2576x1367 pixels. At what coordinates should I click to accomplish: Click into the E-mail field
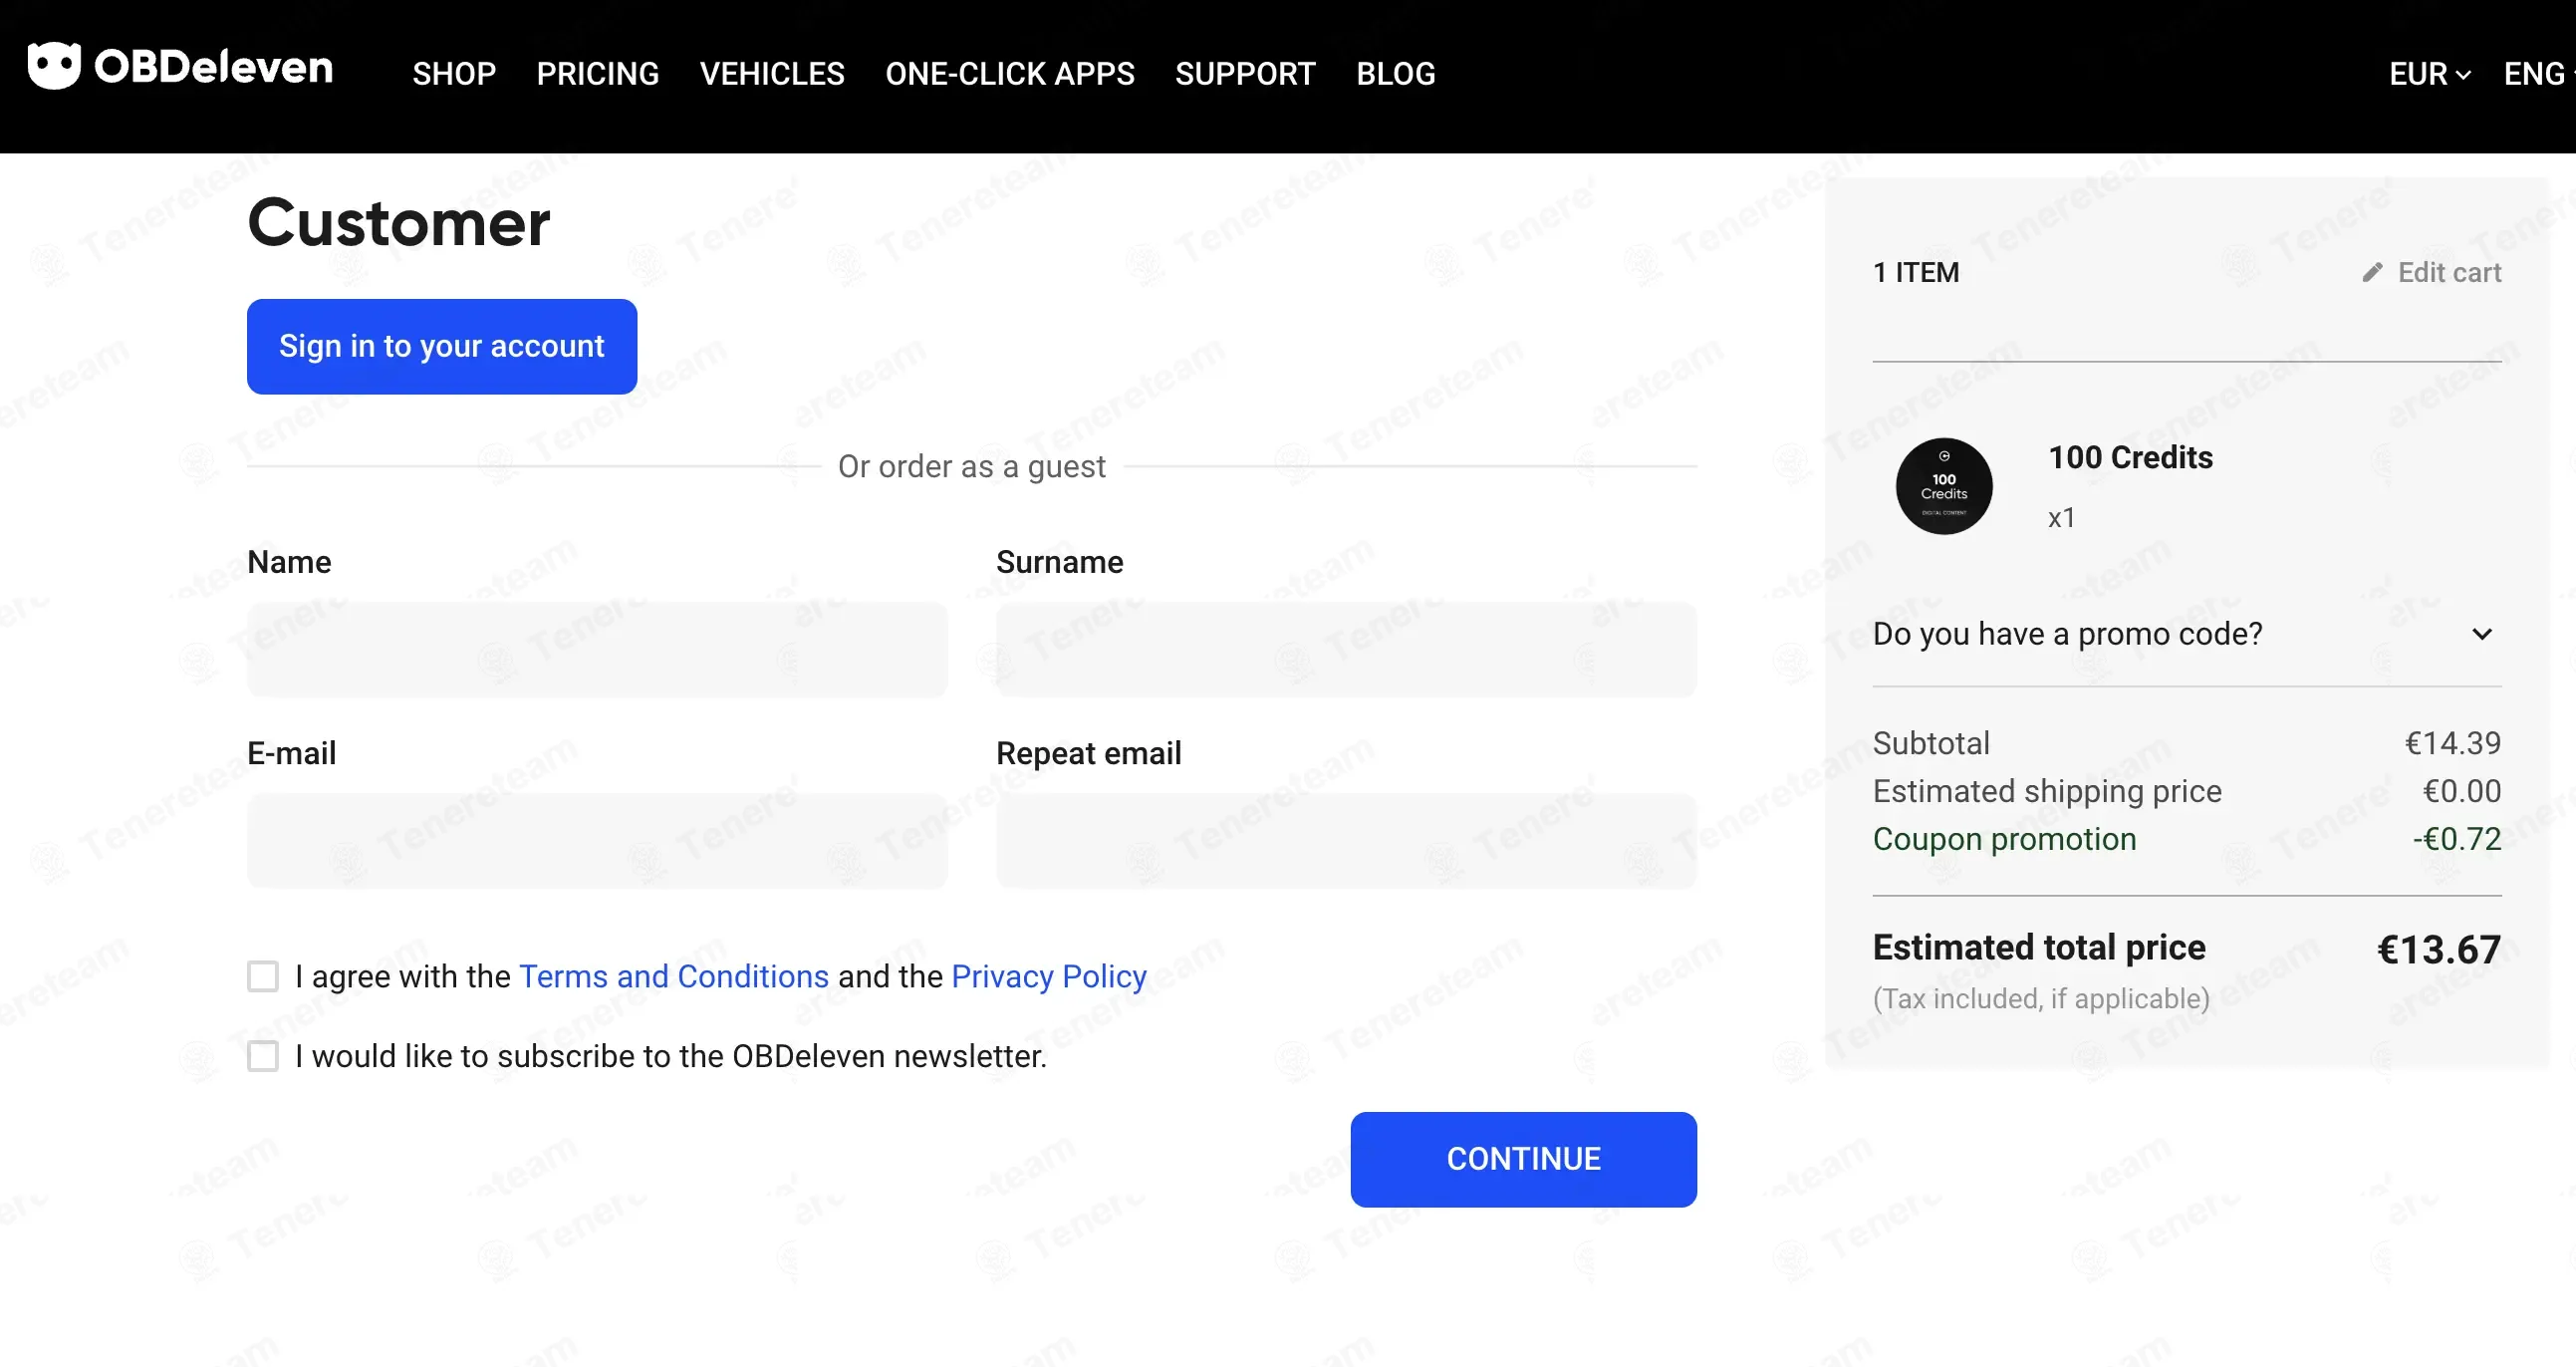click(x=597, y=840)
